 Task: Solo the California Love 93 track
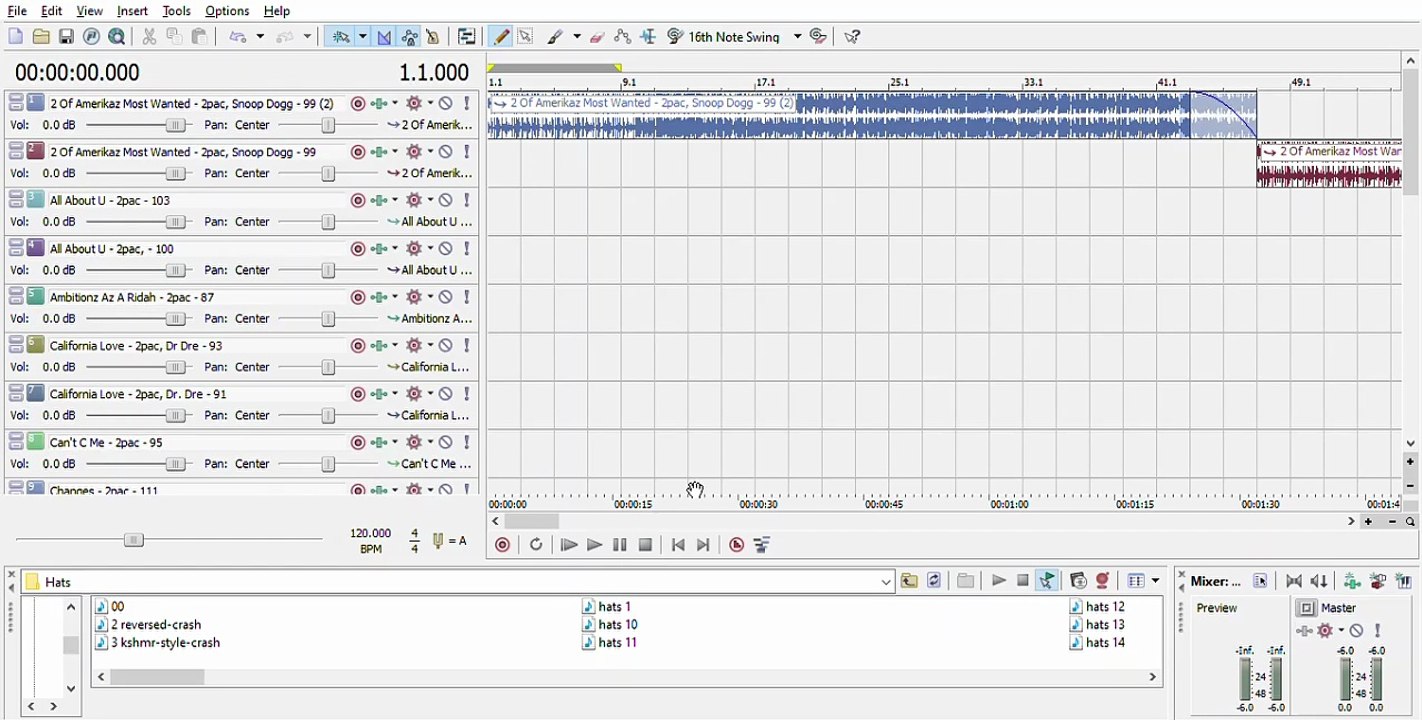pyautogui.click(x=466, y=345)
